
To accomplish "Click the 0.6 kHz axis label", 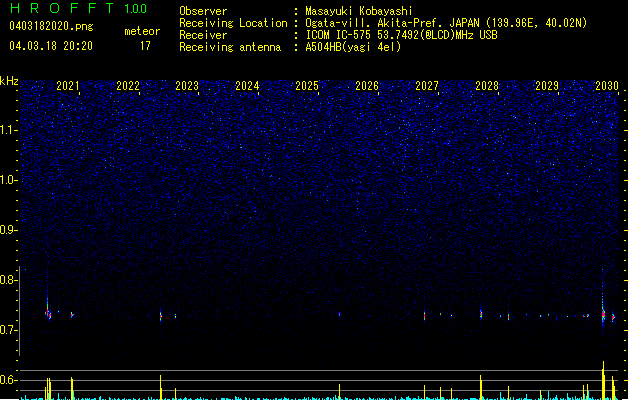I will coord(8,380).
